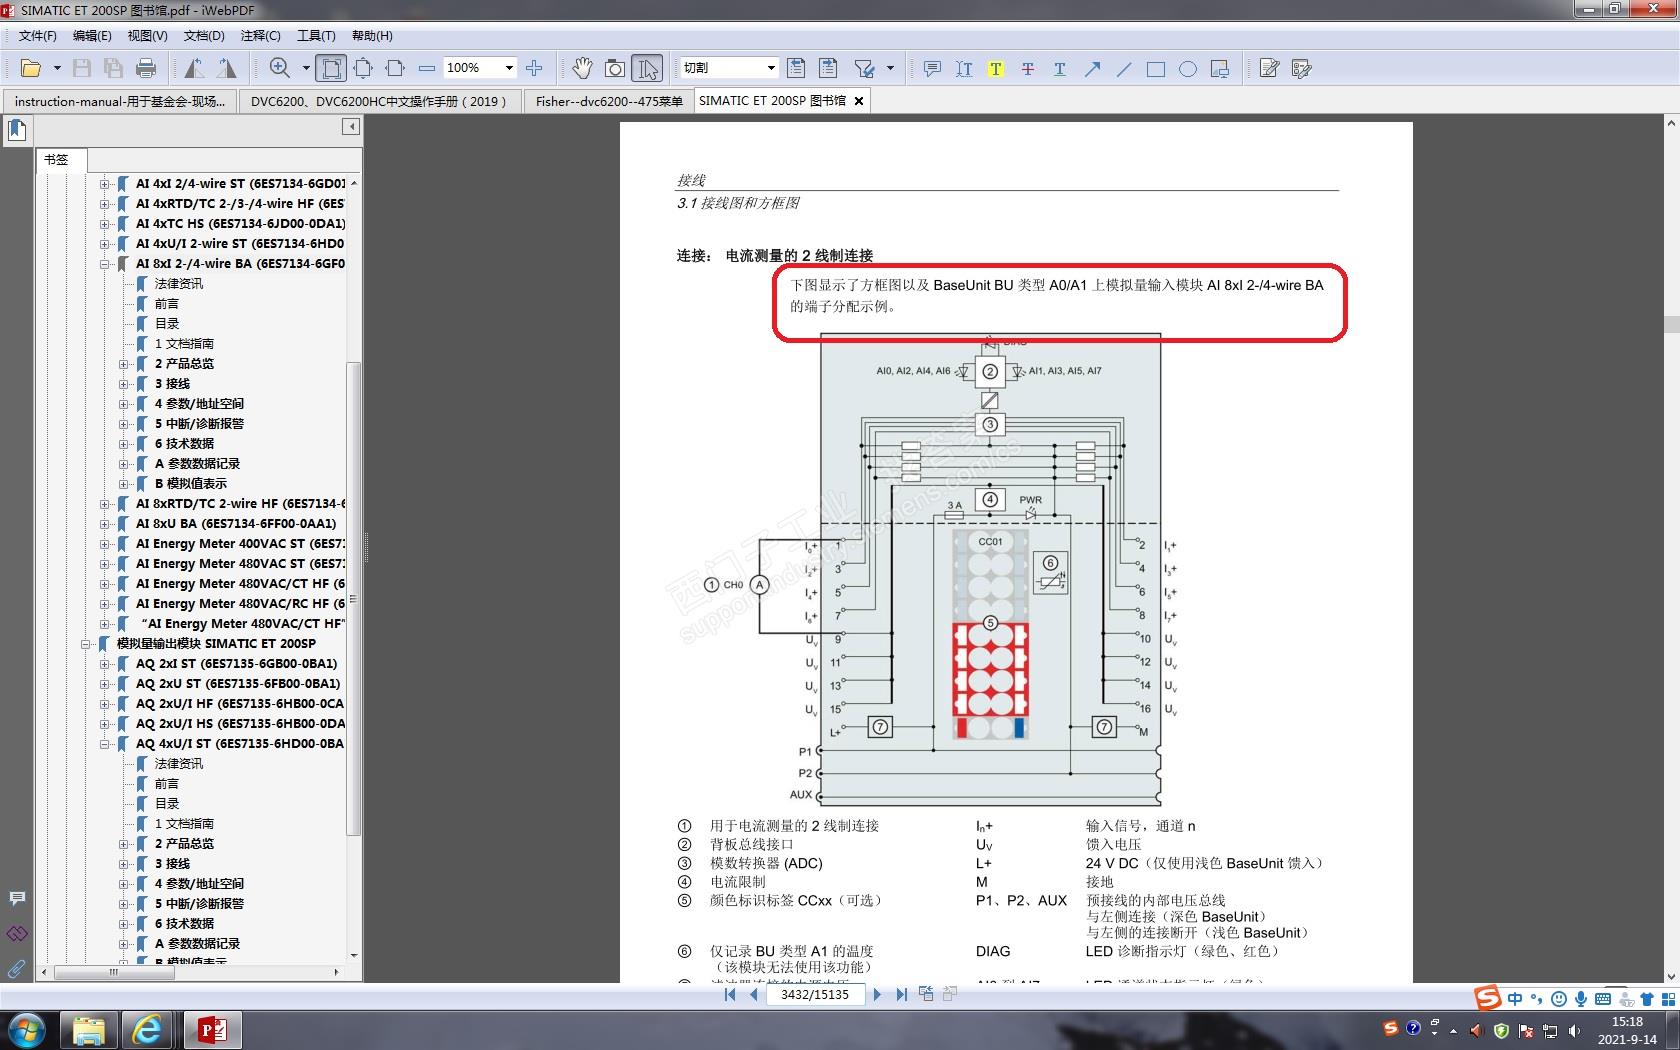Open the zoom tool dropdown arrow

click(306, 68)
